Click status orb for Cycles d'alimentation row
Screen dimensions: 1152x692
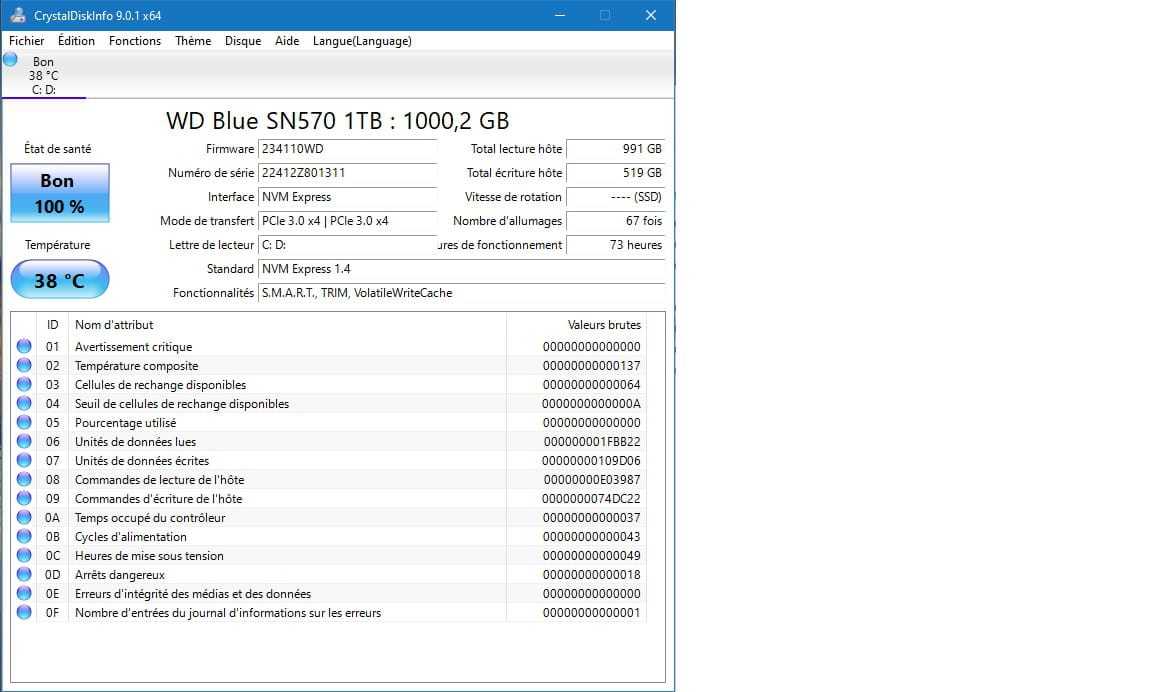(24, 536)
